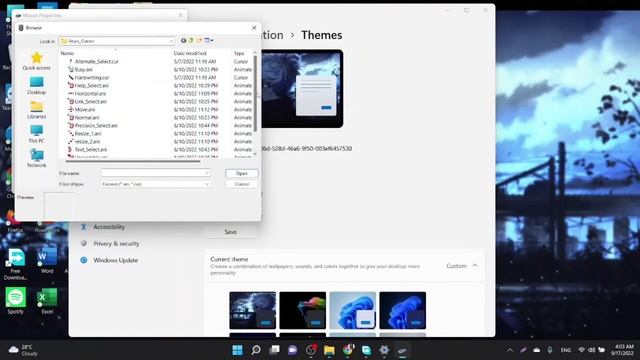Click Open button in Browse dialog
640x360 pixels.
(242, 173)
